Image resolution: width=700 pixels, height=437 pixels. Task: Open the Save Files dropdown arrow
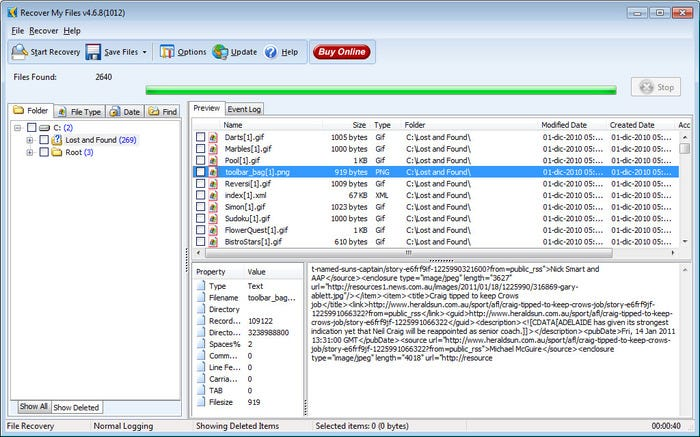(x=144, y=52)
